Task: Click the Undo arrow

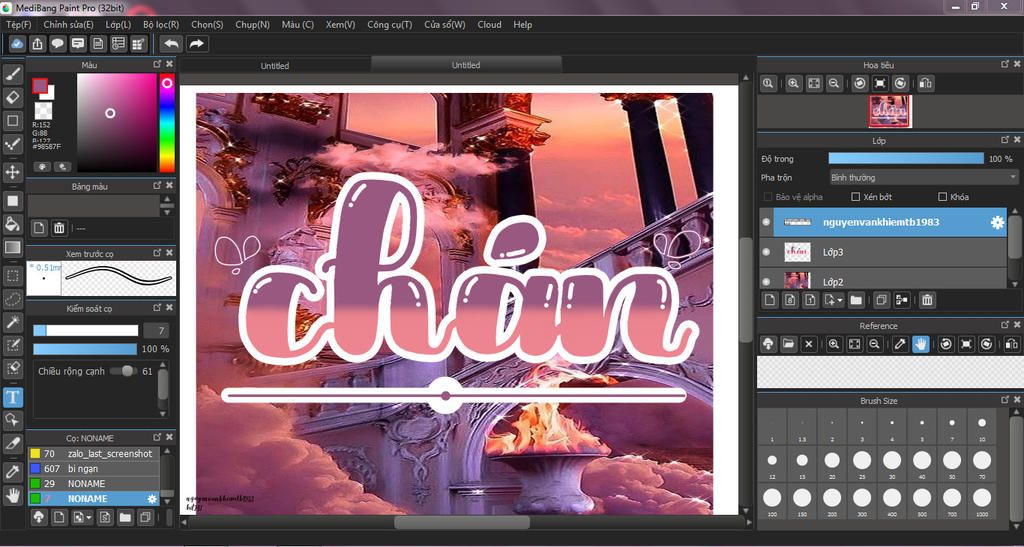Action: click(x=172, y=44)
